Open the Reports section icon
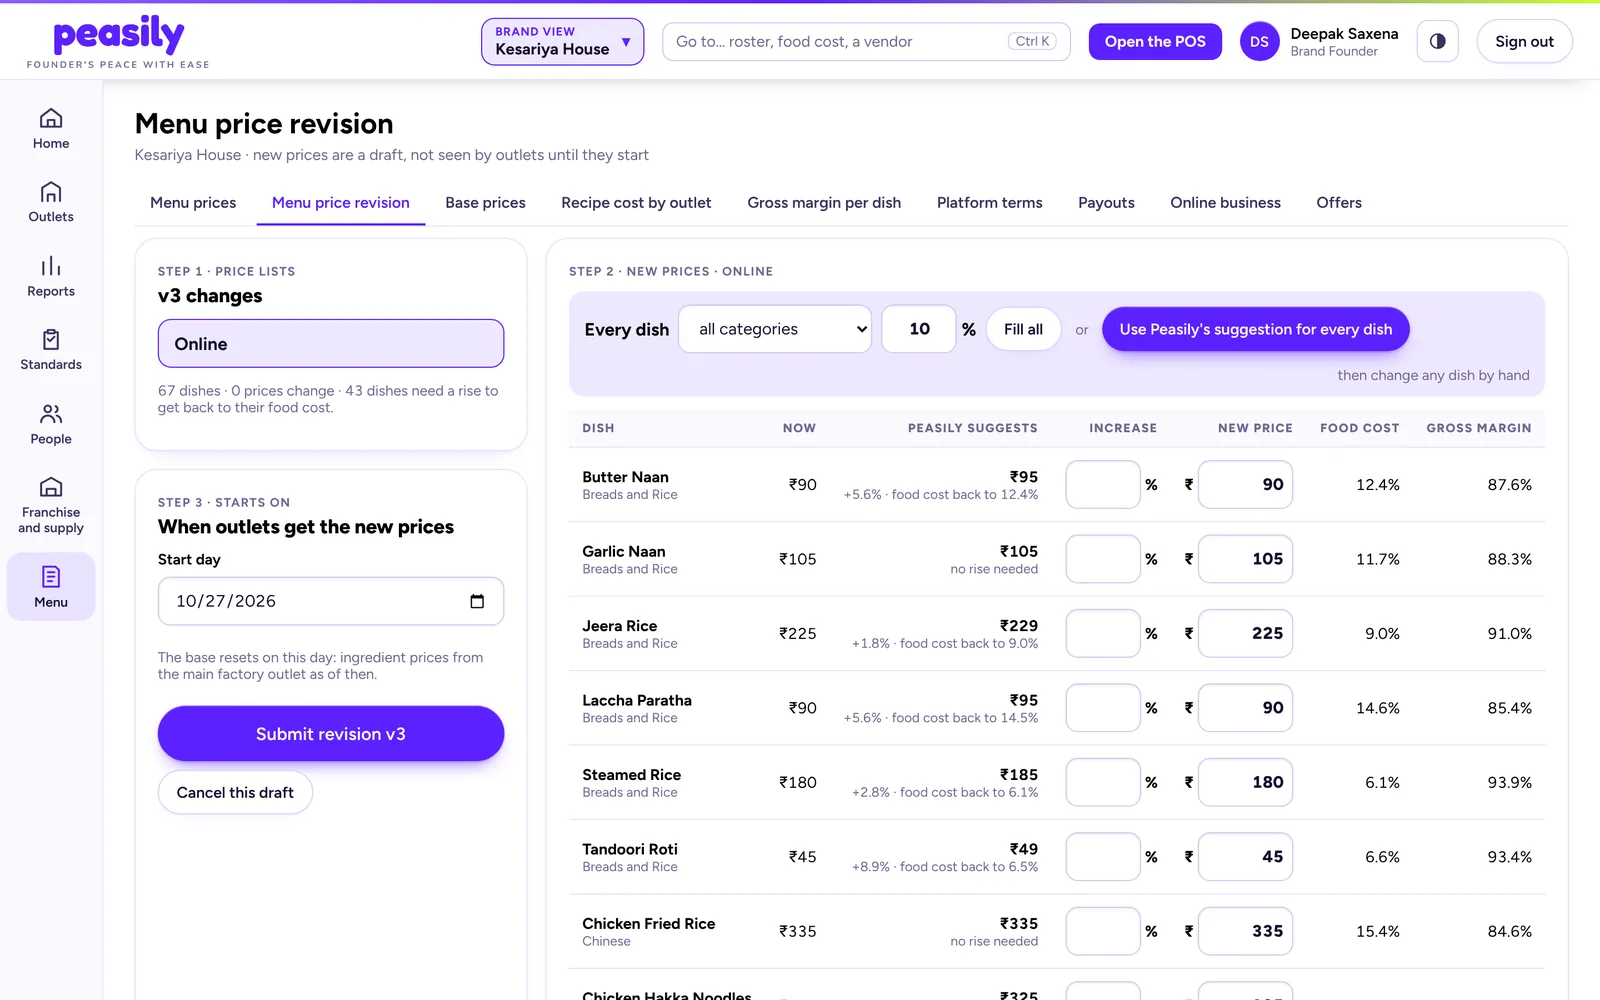 click(51, 266)
